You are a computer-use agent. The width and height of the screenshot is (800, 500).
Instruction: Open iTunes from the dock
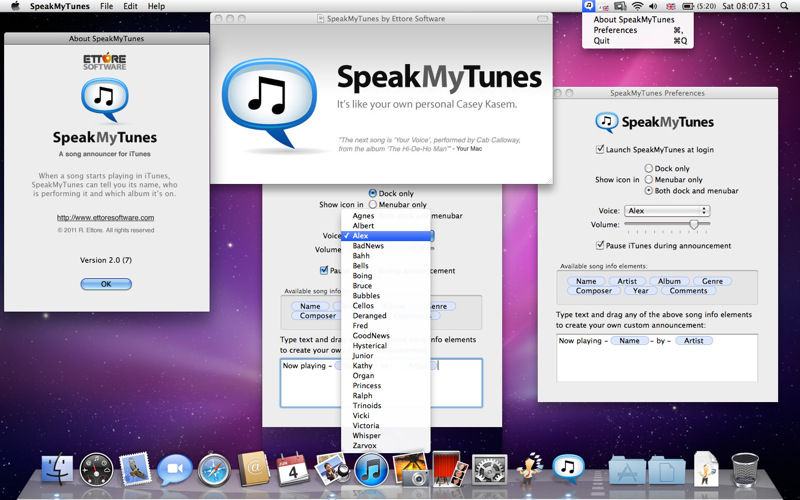[x=371, y=469]
